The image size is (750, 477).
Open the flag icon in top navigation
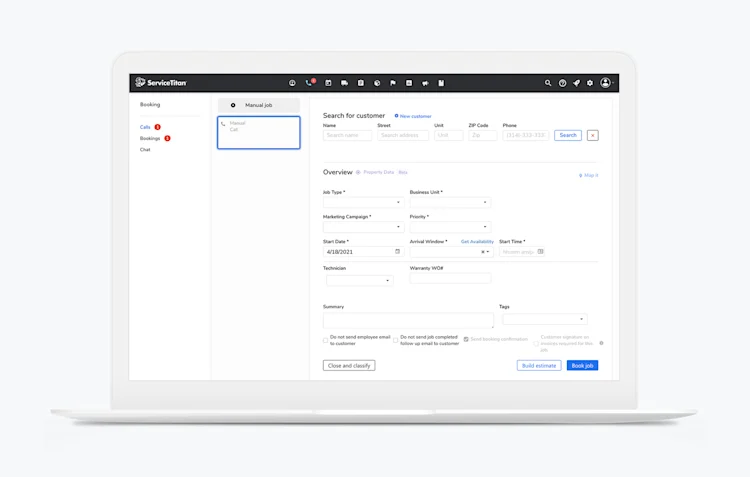[x=393, y=83]
